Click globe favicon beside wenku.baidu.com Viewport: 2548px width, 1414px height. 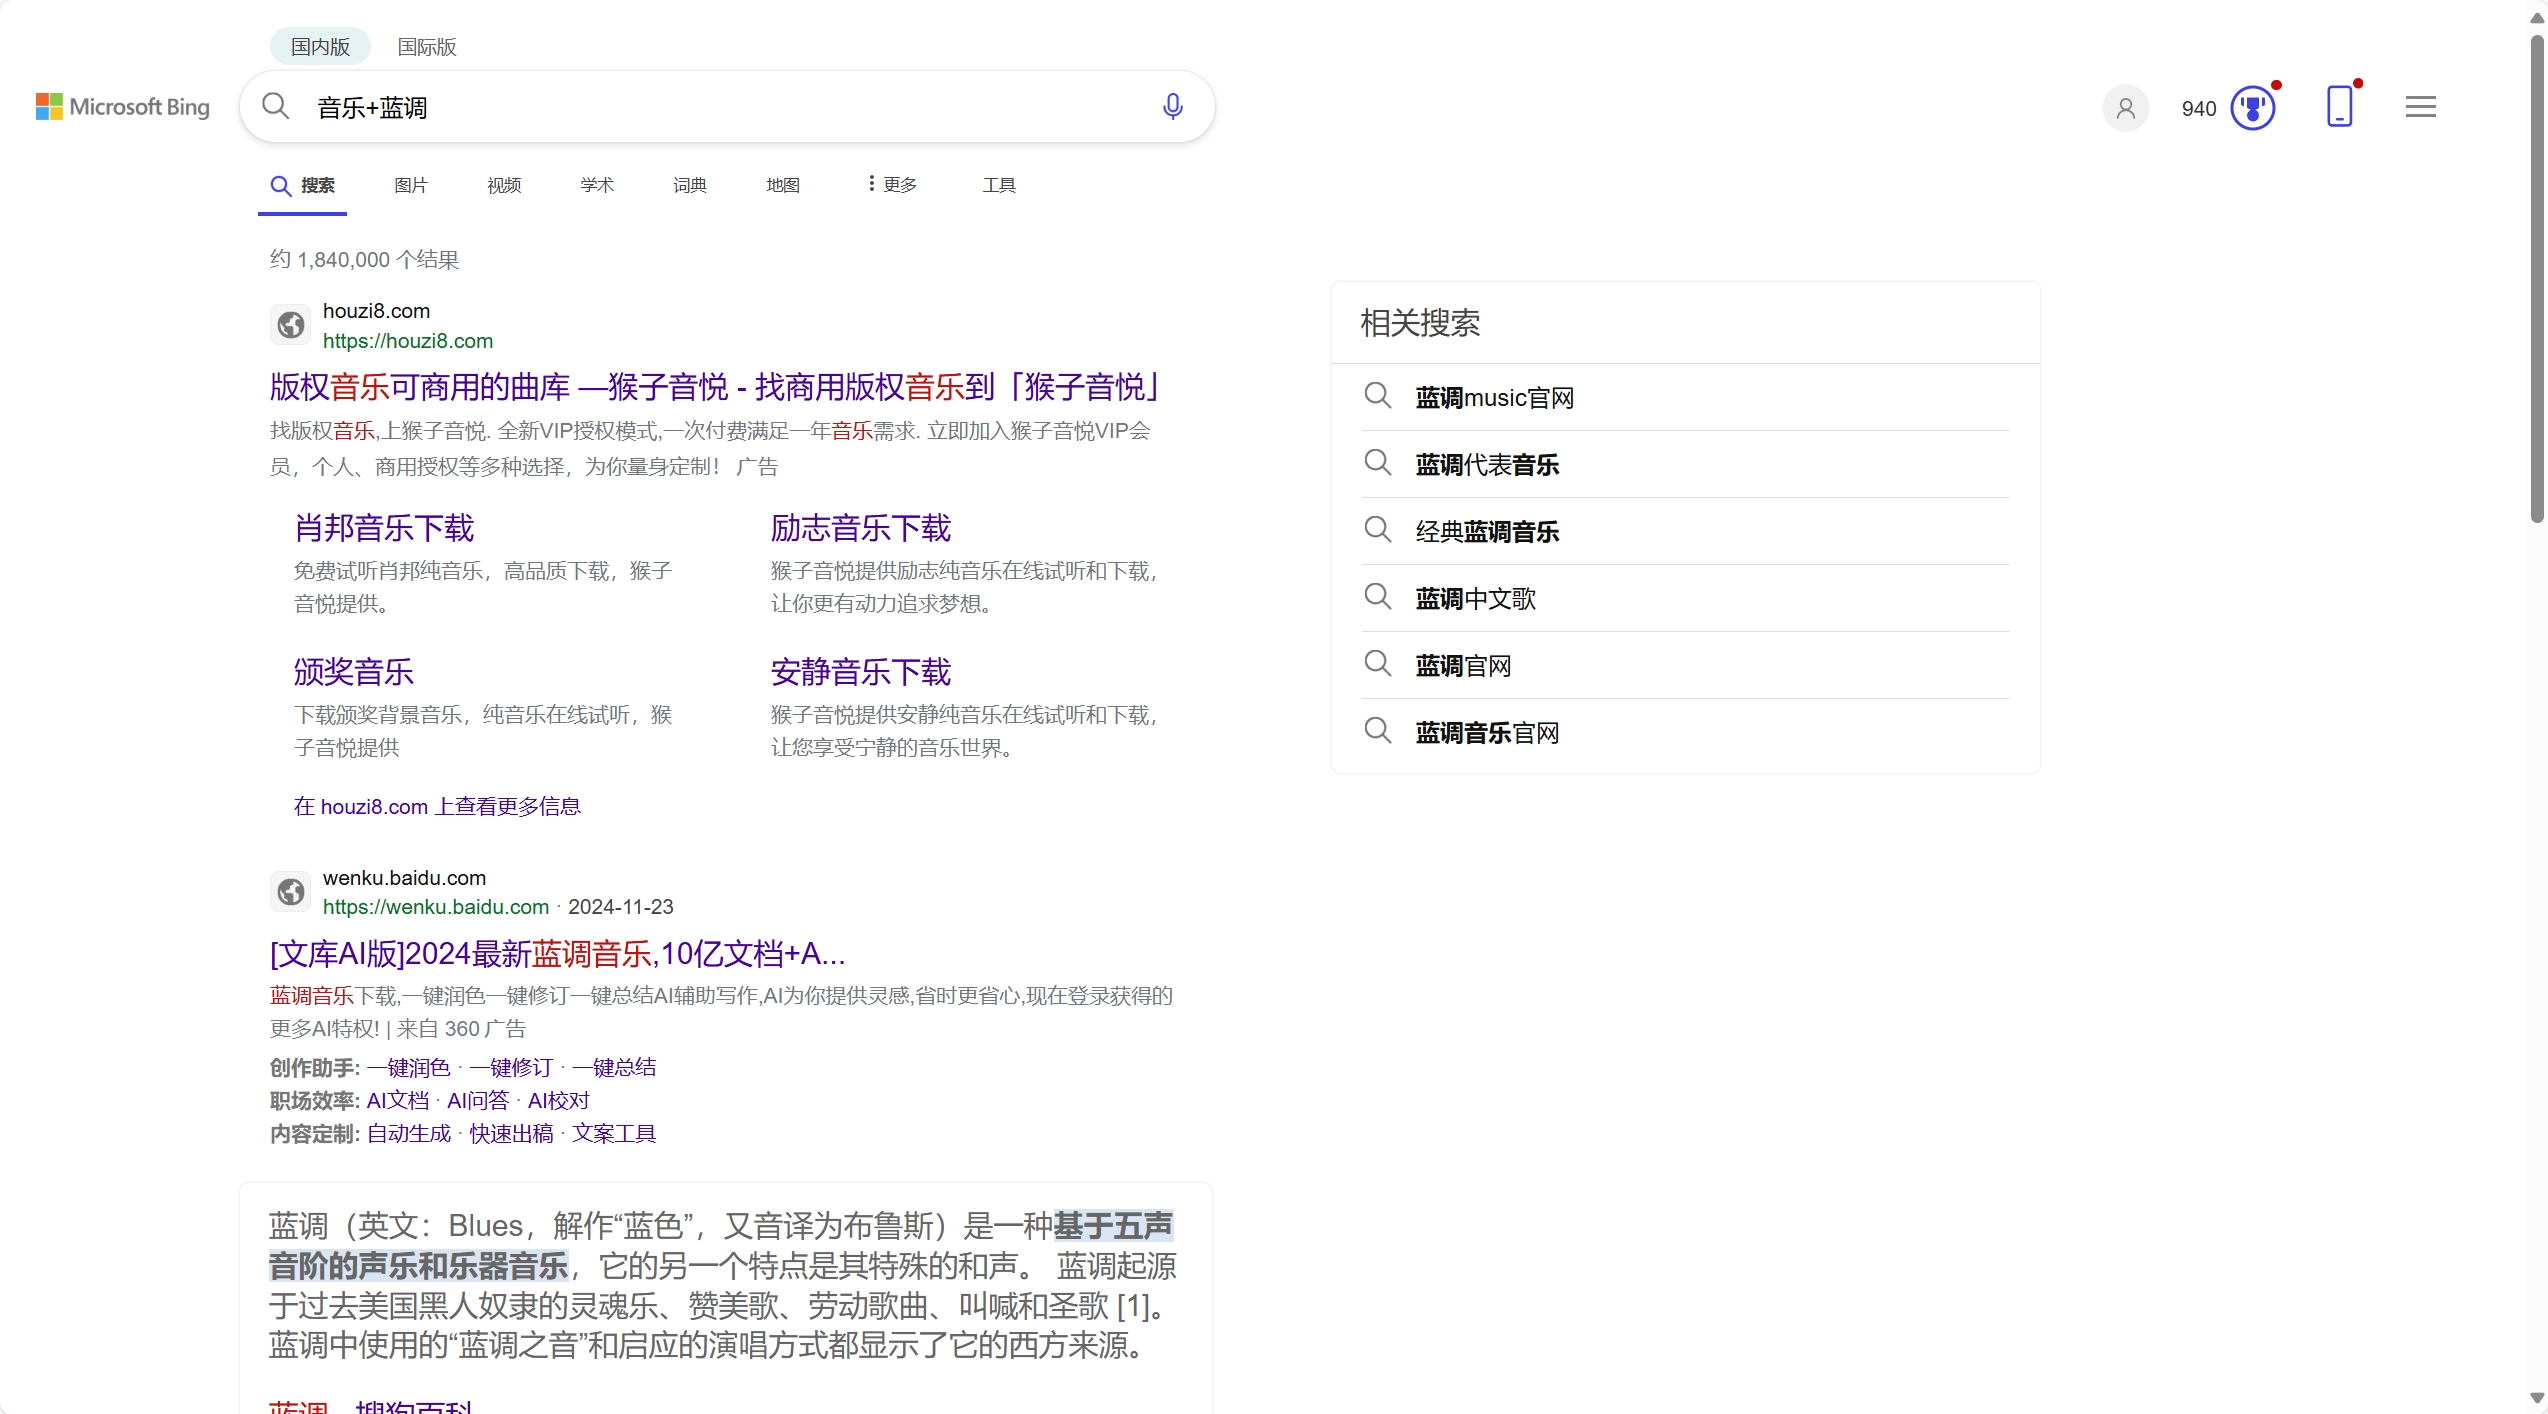(x=291, y=892)
